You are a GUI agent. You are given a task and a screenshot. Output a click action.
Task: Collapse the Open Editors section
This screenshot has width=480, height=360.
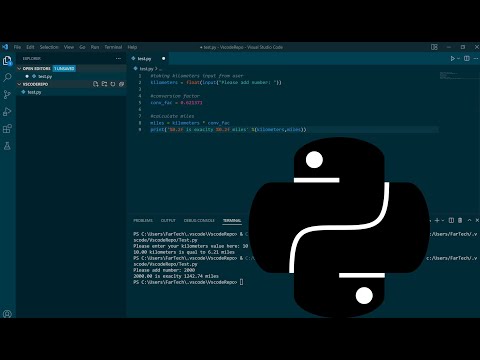[x=19, y=68]
